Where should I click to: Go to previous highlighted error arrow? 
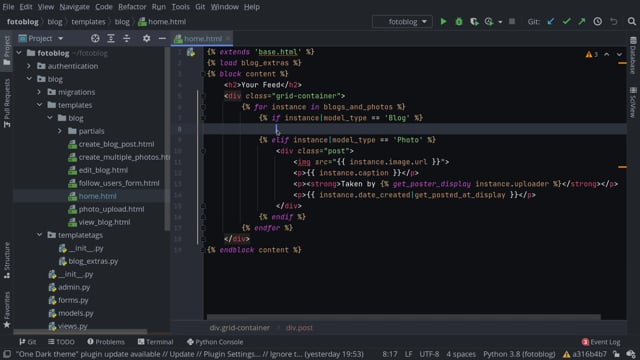(607, 54)
